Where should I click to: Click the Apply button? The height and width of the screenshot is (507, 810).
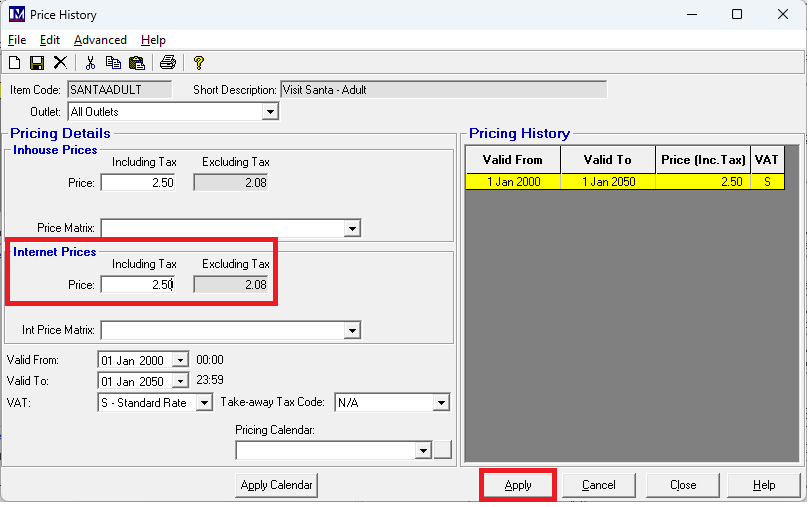click(x=518, y=485)
